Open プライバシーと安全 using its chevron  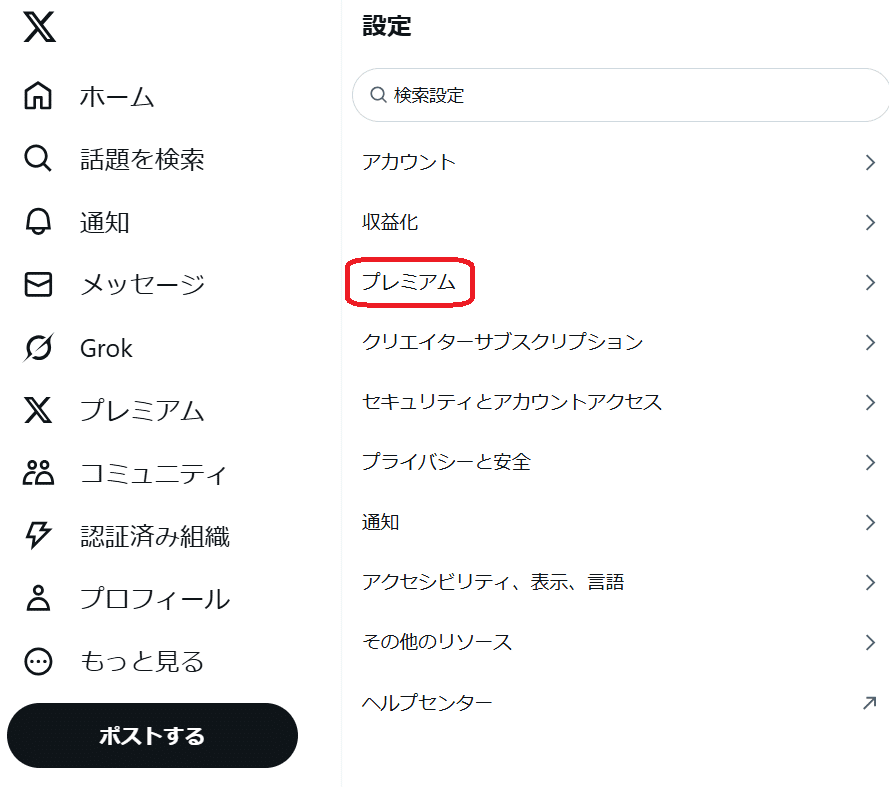(869, 462)
